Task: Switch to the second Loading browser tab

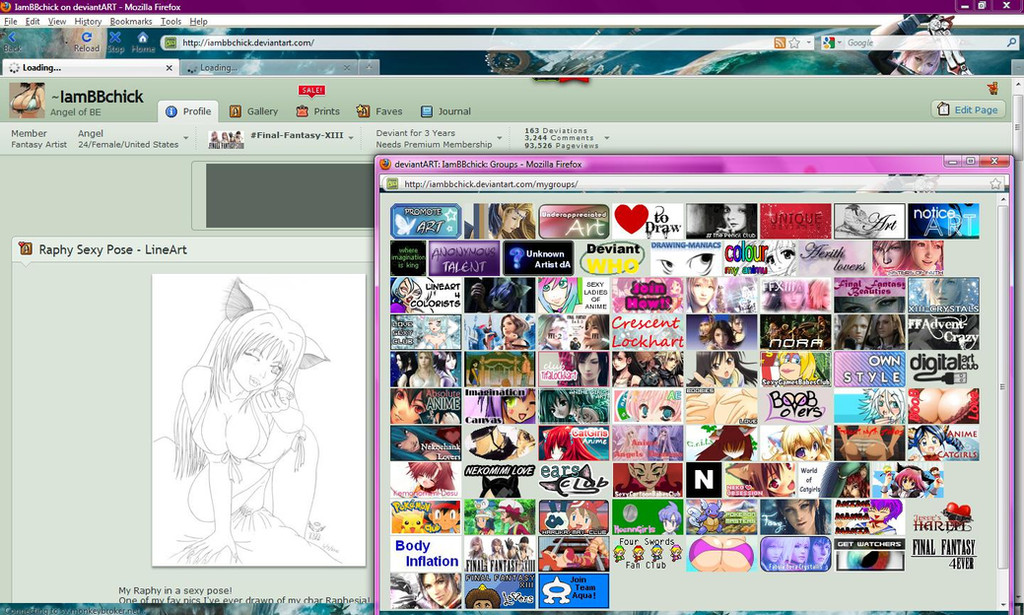Action: coord(268,68)
